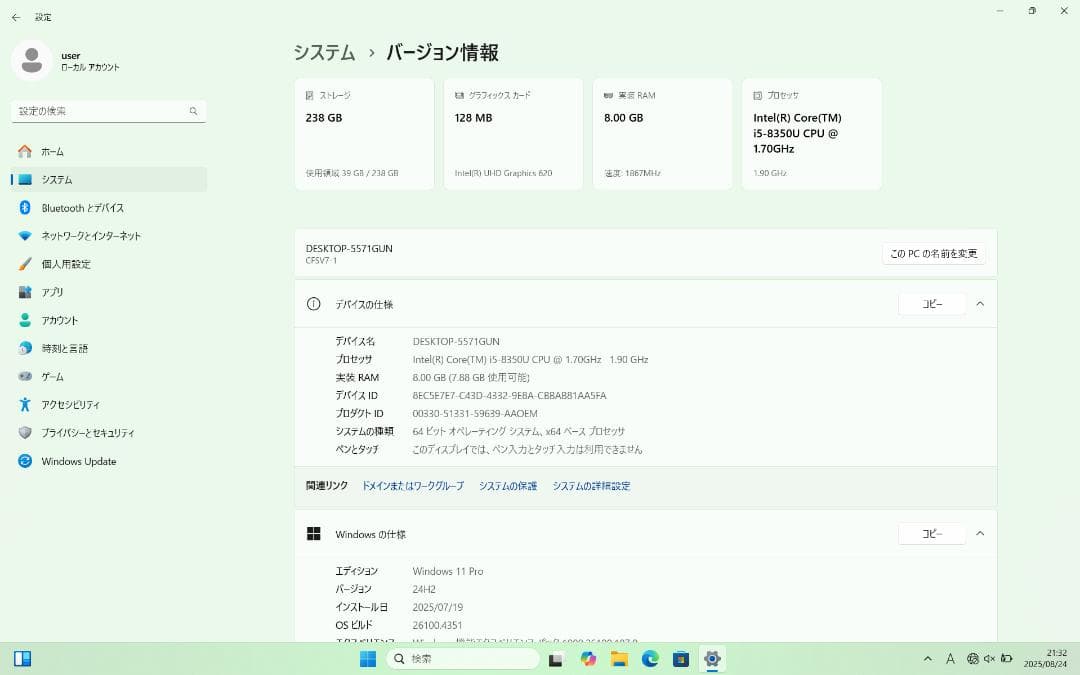Click the user avatar at top left
Viewport: 1080px width, 675px height.
pos(32,60)
